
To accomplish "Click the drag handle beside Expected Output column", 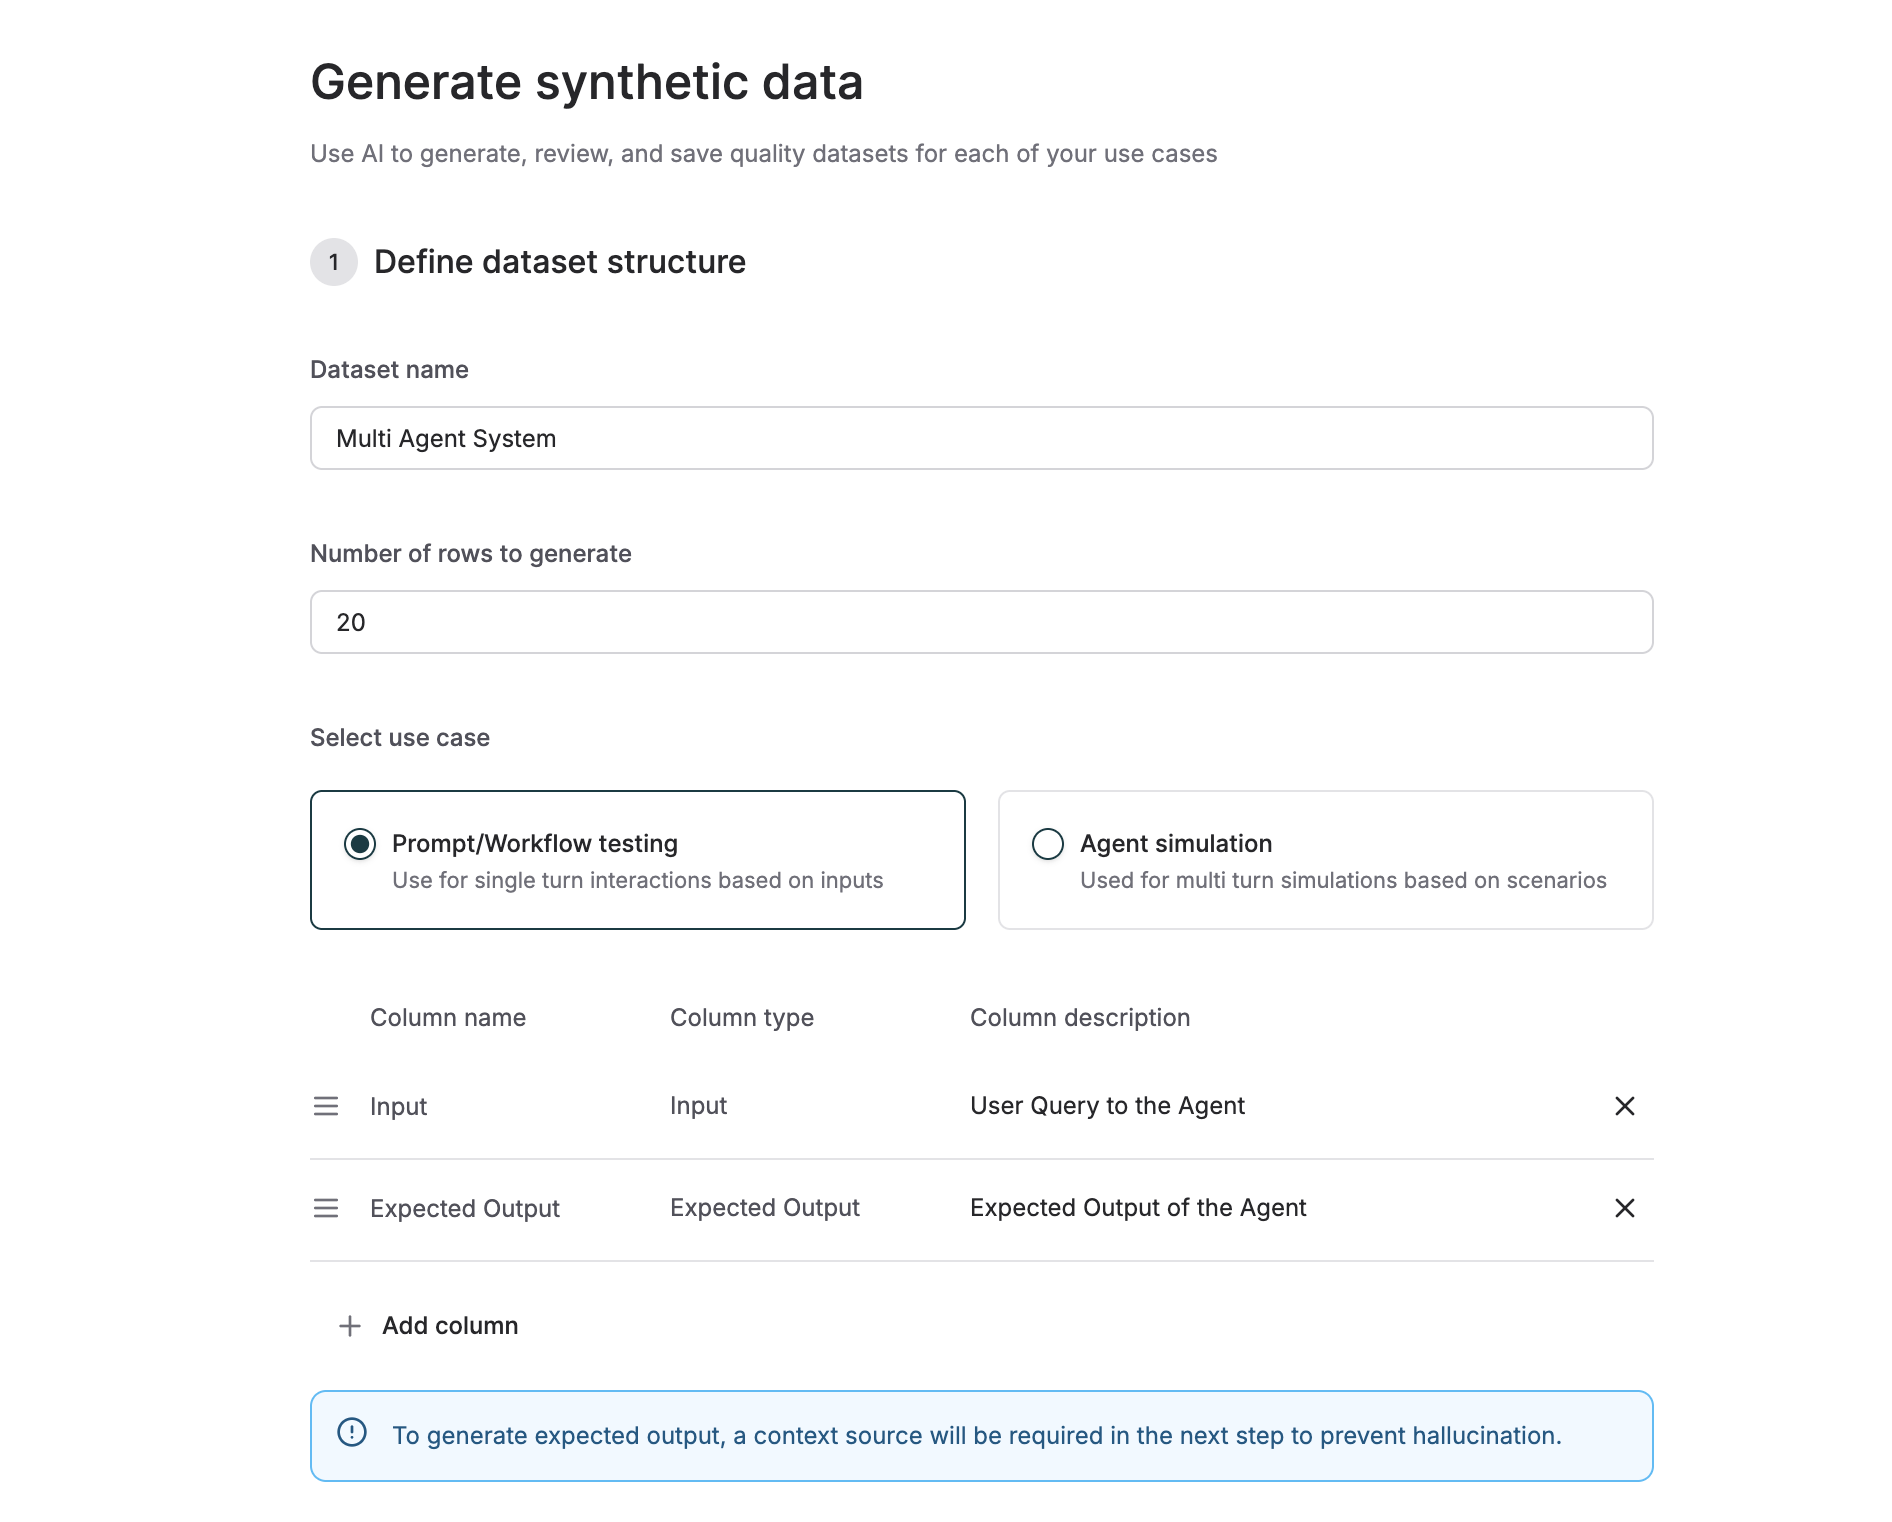I will click(x=326, y=1208).
